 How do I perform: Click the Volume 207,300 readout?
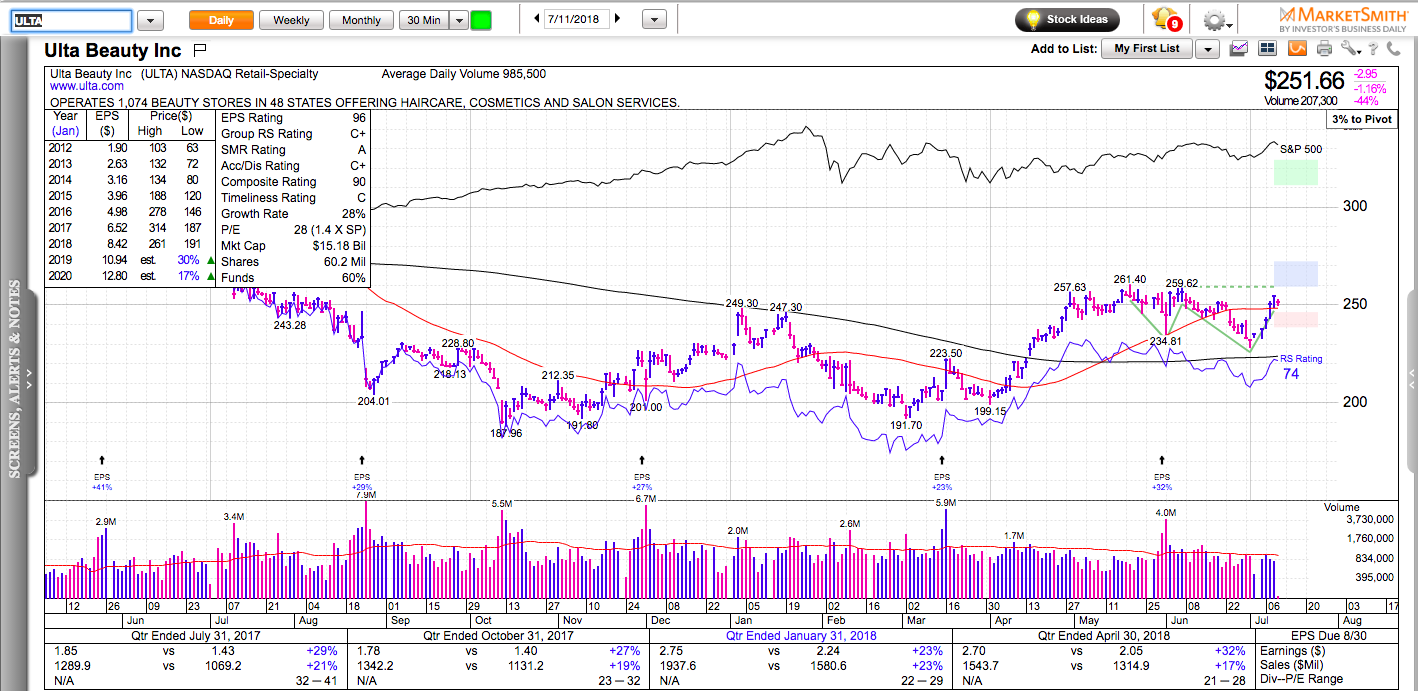click(x=1300, y=101)
